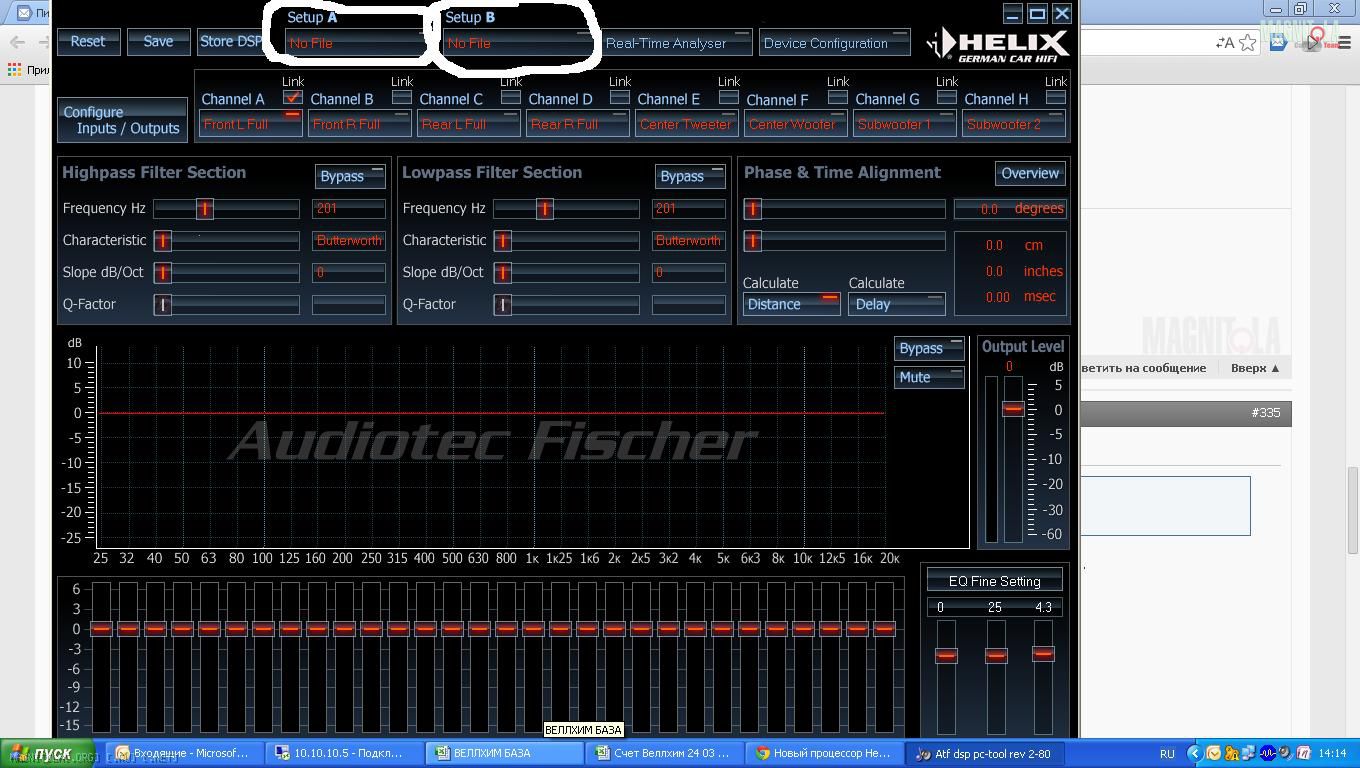Click the Store DSP button
Viewport: 1360px width, 768px height.
[x=230, y=42]
